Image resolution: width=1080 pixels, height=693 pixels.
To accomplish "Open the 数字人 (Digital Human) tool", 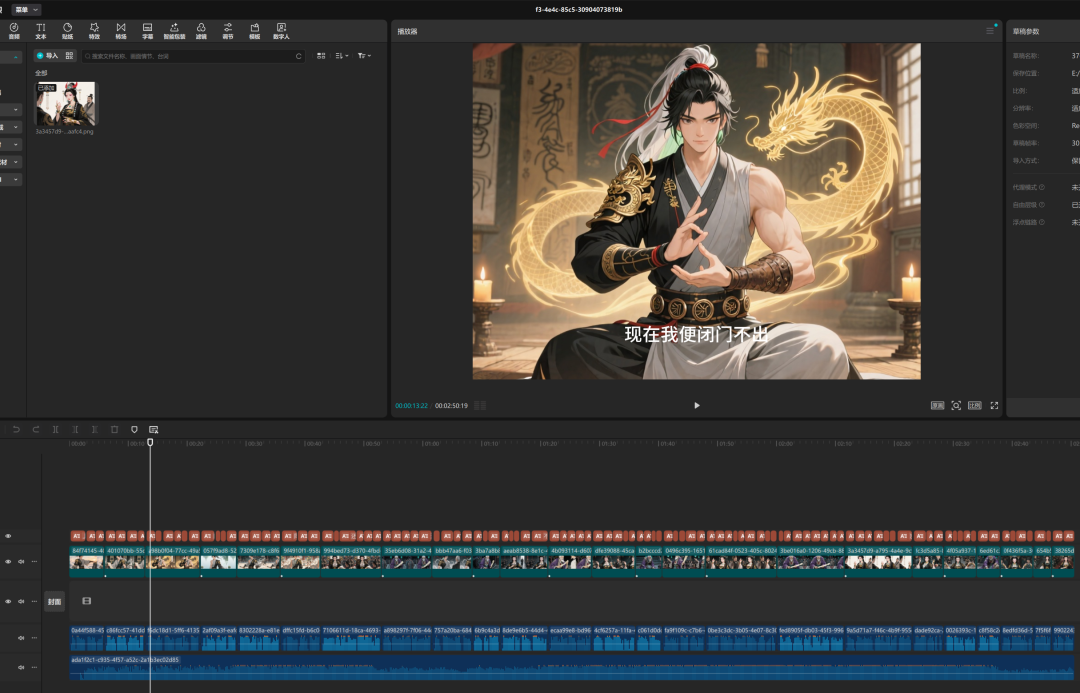I will point(281,30).
